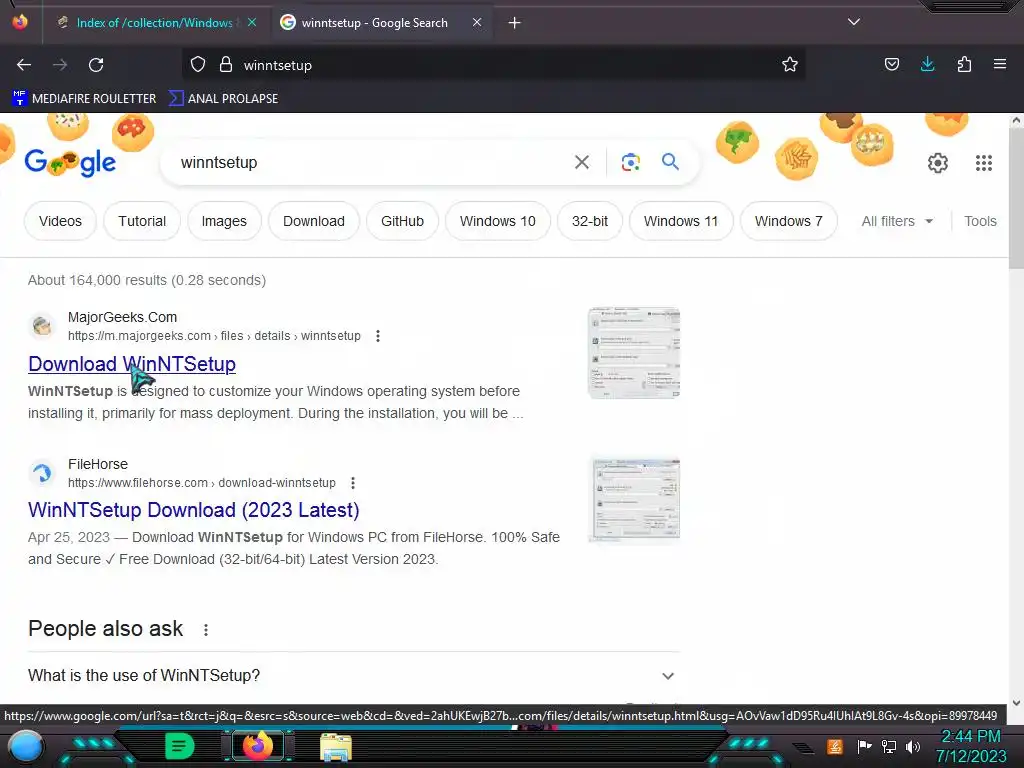Clear the search box with the X
1024x768 pixels.
click(581, 162)
